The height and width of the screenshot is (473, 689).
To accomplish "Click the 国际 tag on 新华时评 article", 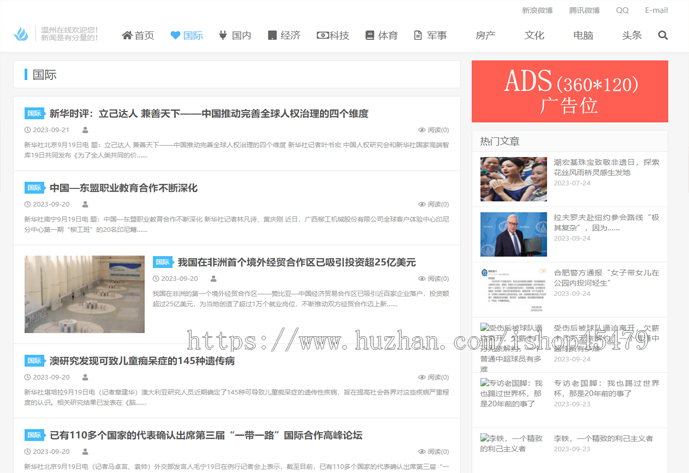I will (x=35, y=113).
